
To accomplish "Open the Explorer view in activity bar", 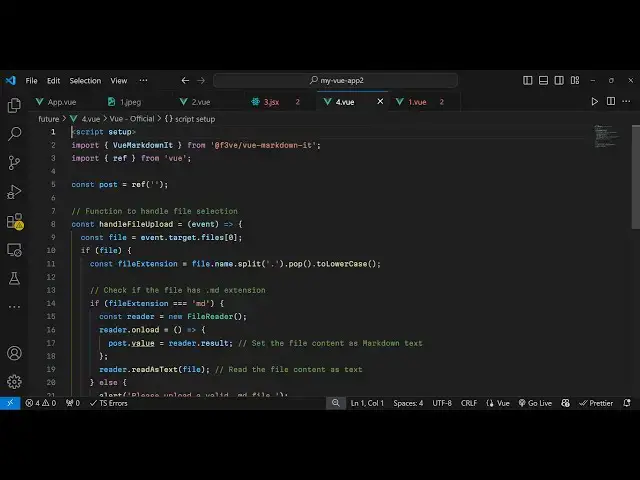I will click(x=14, y=106).
